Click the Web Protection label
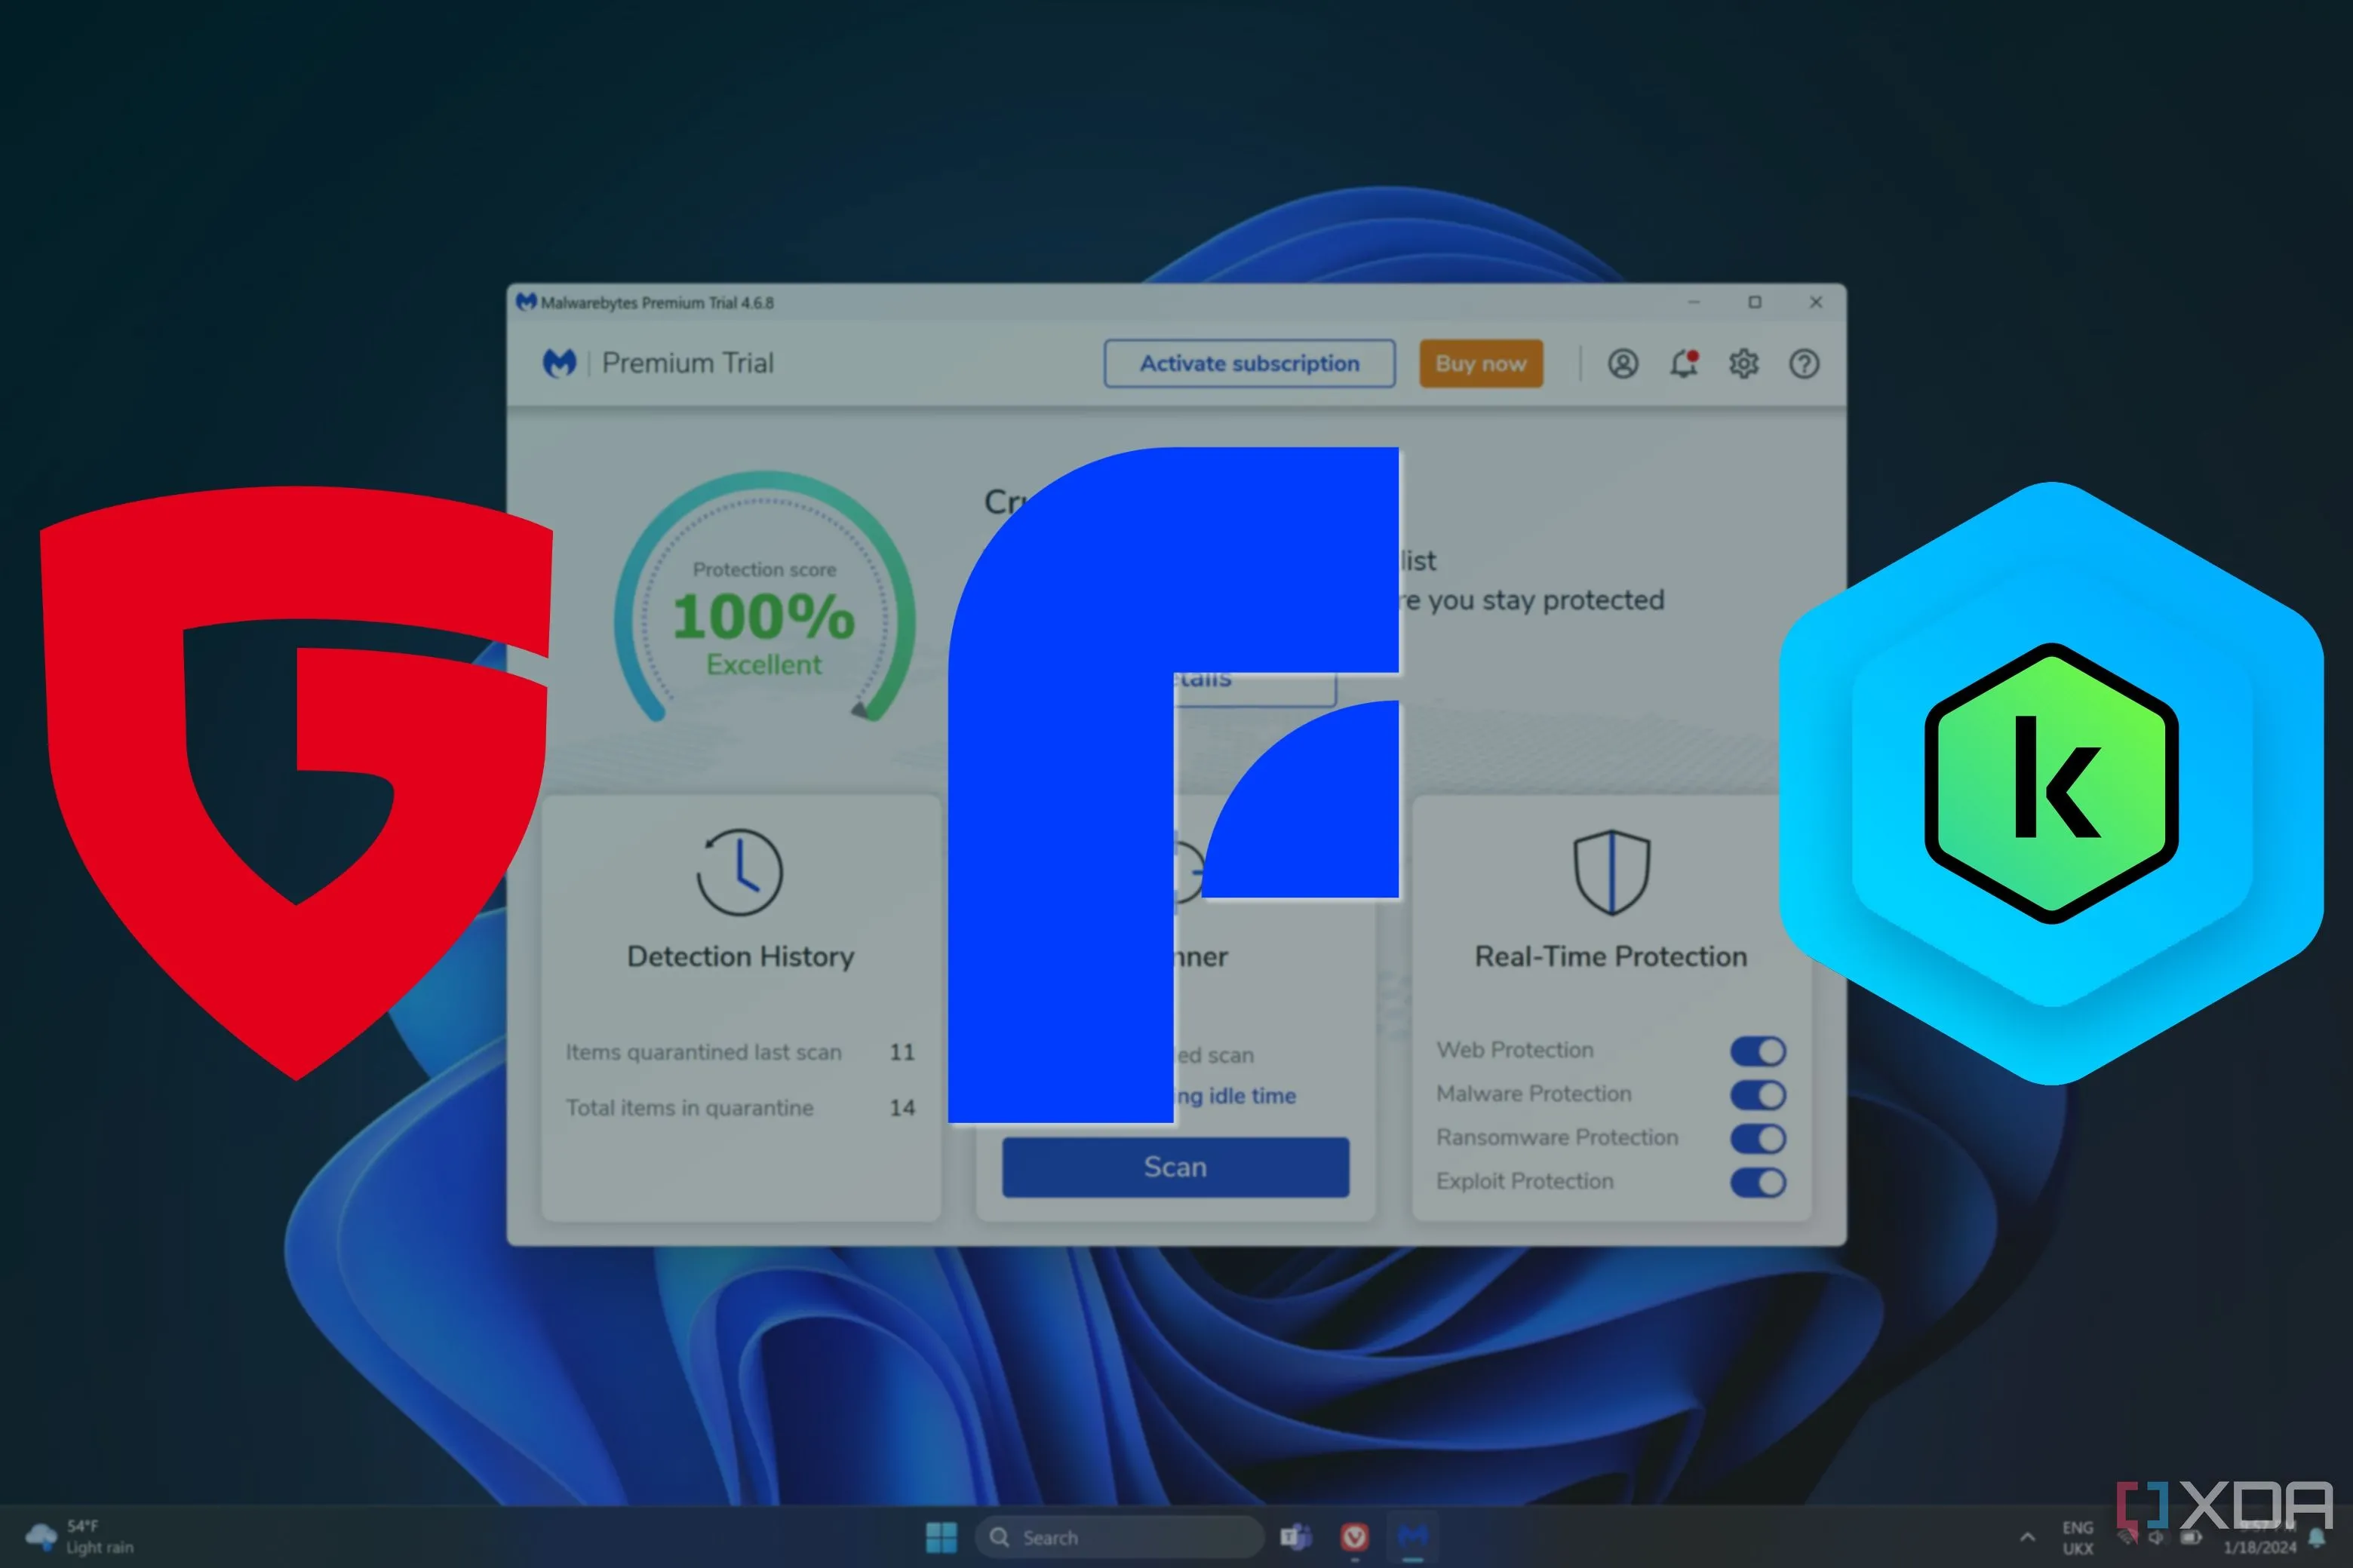Image resolution: width=2353 pixels, height=1568 pixels. coord(1514,1050)
